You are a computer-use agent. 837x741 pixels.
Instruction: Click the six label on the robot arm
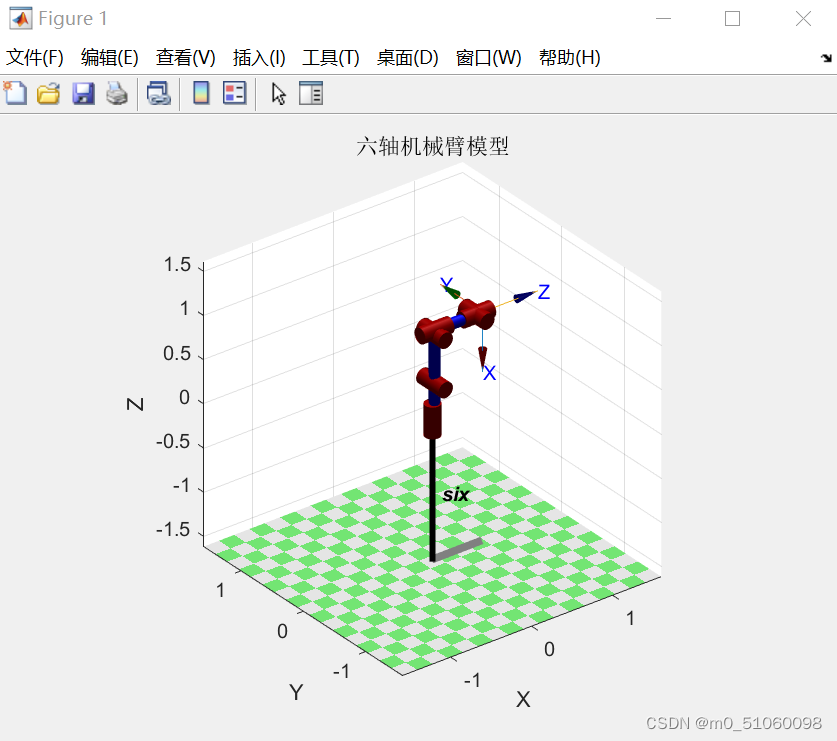point(456,494)
